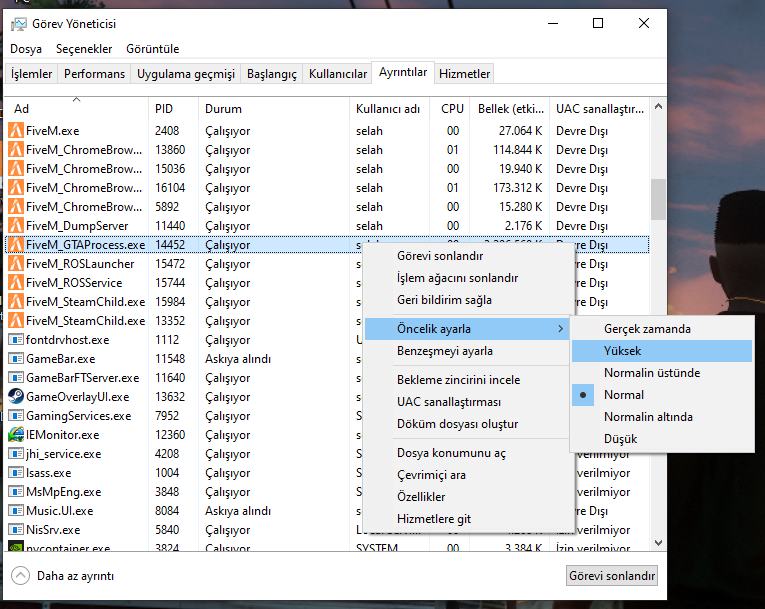Expand the Öncelik ayarla submenu

467,329
